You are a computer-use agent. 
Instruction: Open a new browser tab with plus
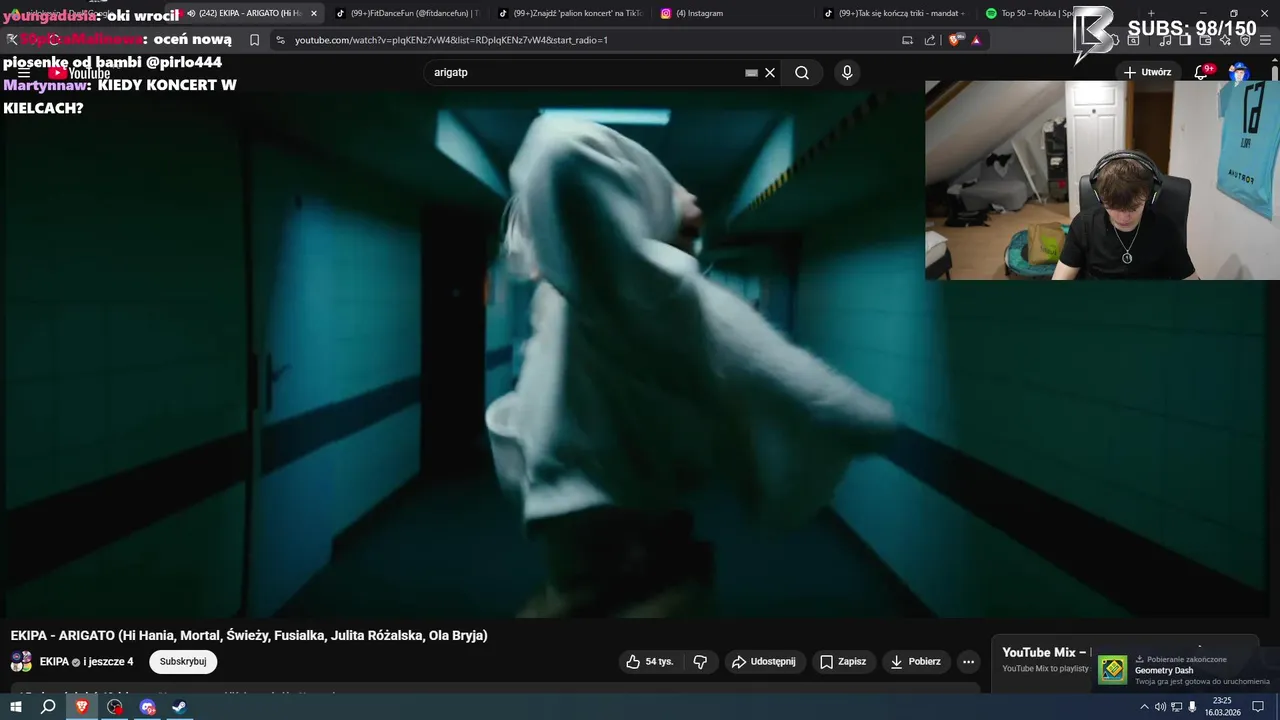pyautogui.click(x=1150, y=13)
